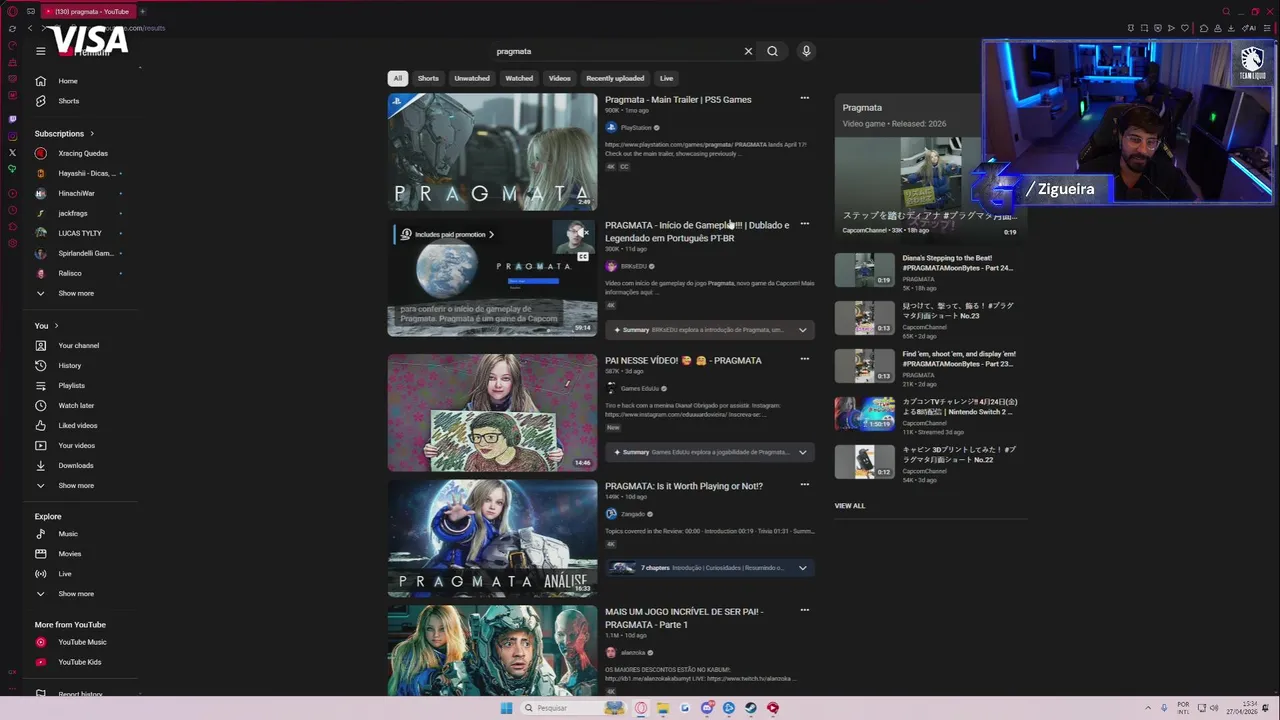The width and height of the screenshot is (1280, 720).
Task: Open PRAGMATA: Is it Worth Playing title
Action: [683, 486]
